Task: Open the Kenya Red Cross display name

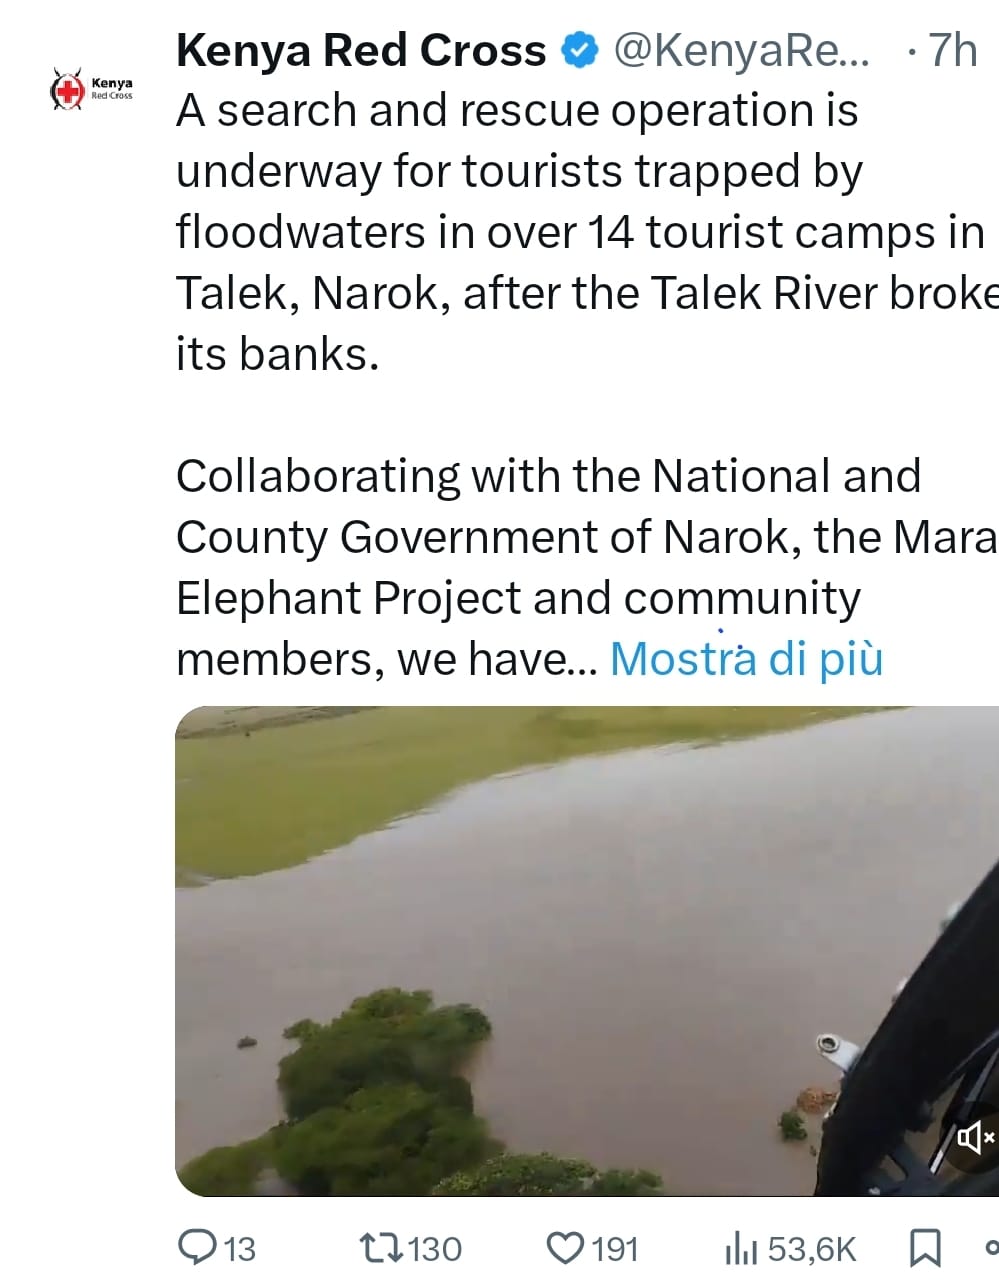Action: point(361,50)
